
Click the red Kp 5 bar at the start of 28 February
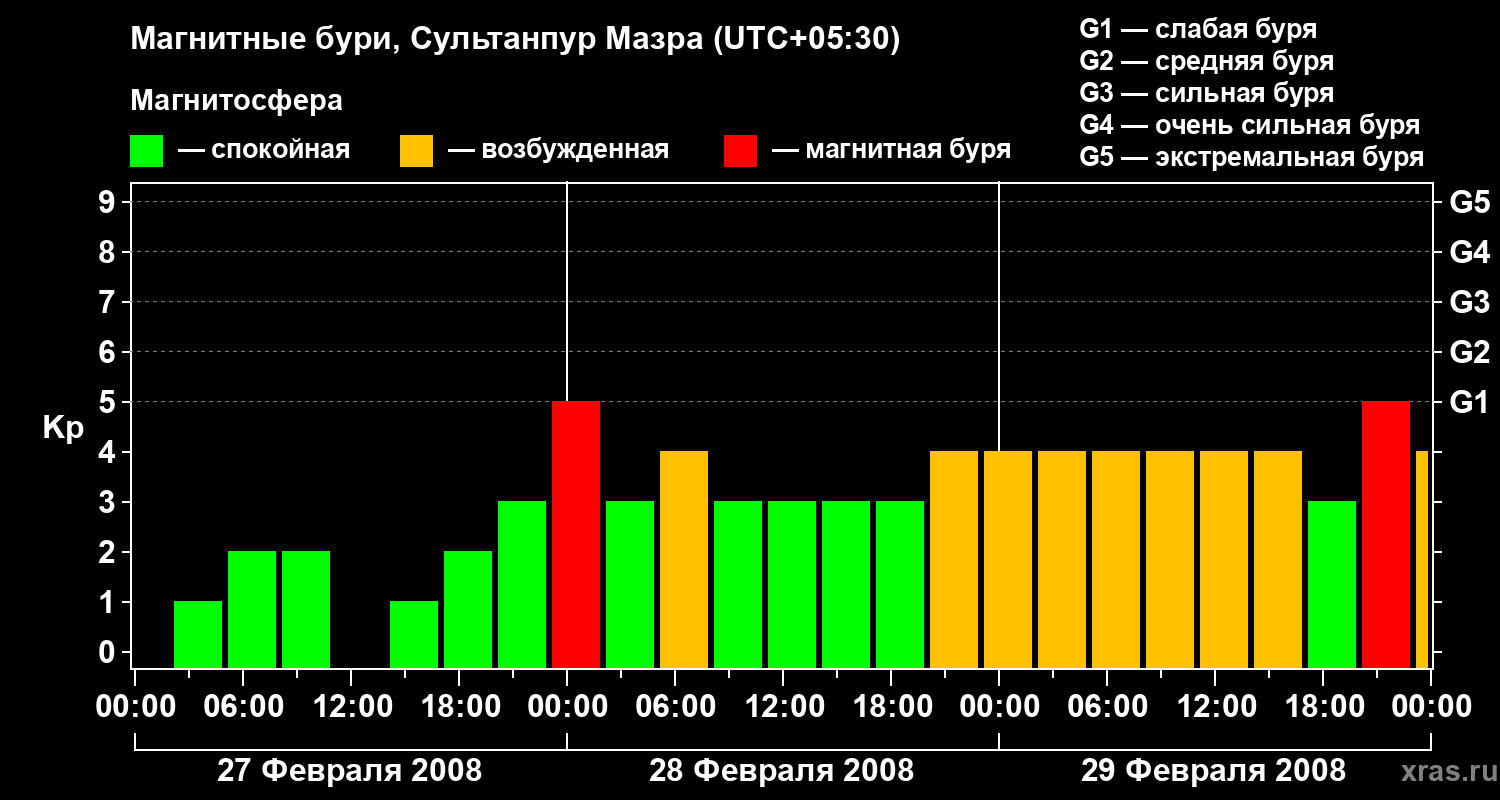click(576, 534)
